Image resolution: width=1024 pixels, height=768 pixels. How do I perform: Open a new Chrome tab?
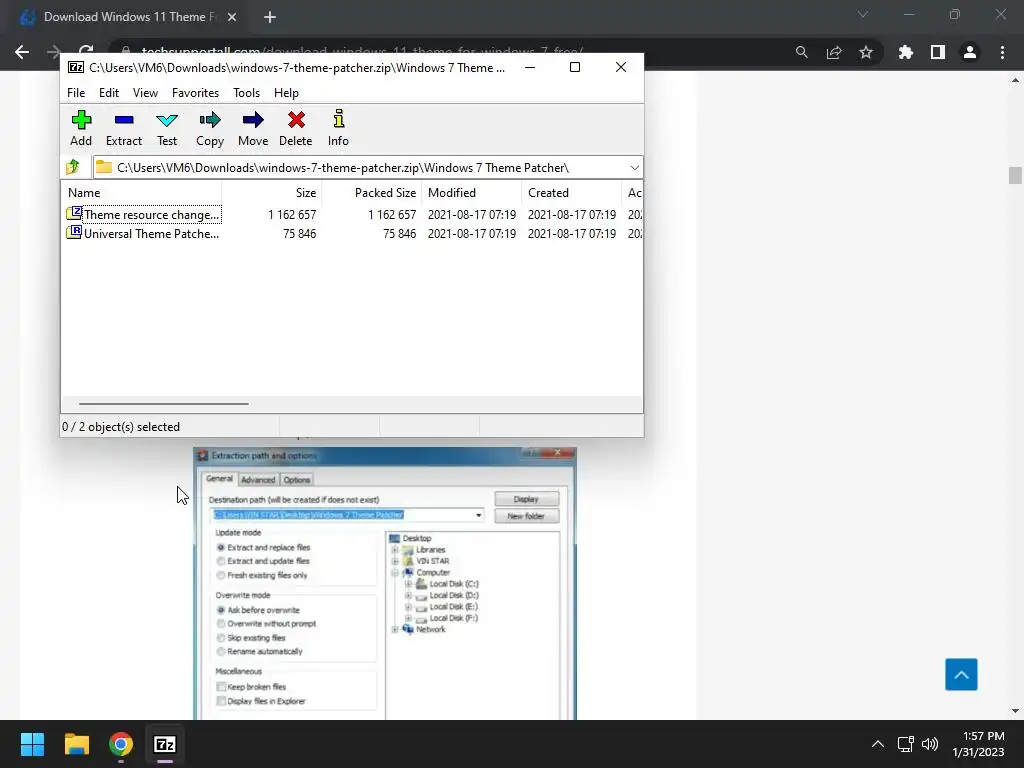point(270,17)
